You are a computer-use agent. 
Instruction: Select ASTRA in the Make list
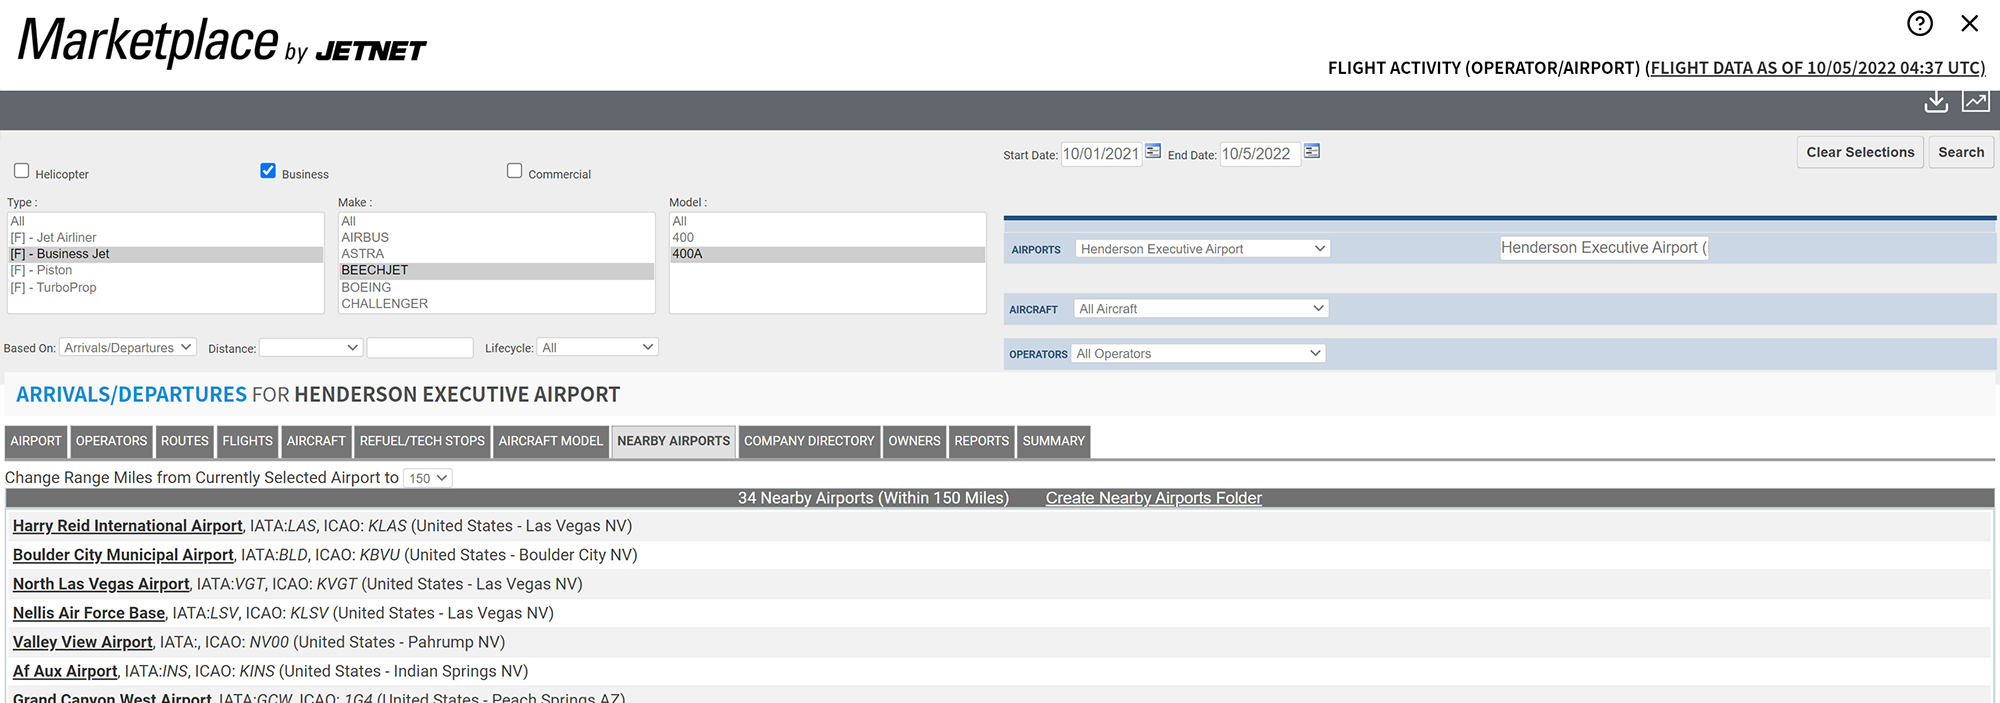[x=496, y=254]
